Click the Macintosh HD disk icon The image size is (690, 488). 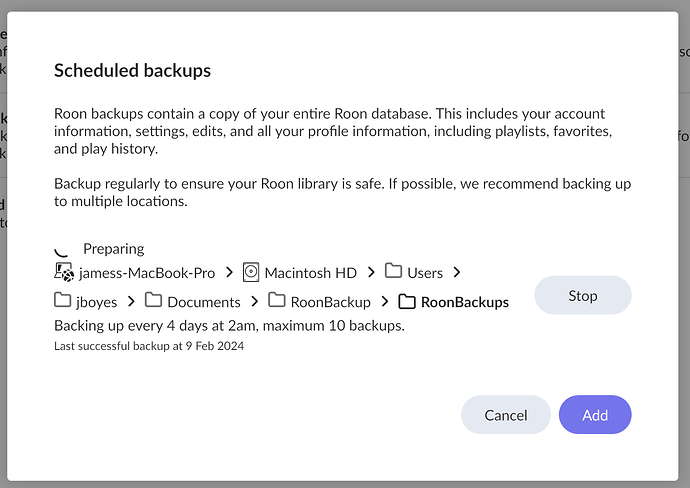pos(251,272)
